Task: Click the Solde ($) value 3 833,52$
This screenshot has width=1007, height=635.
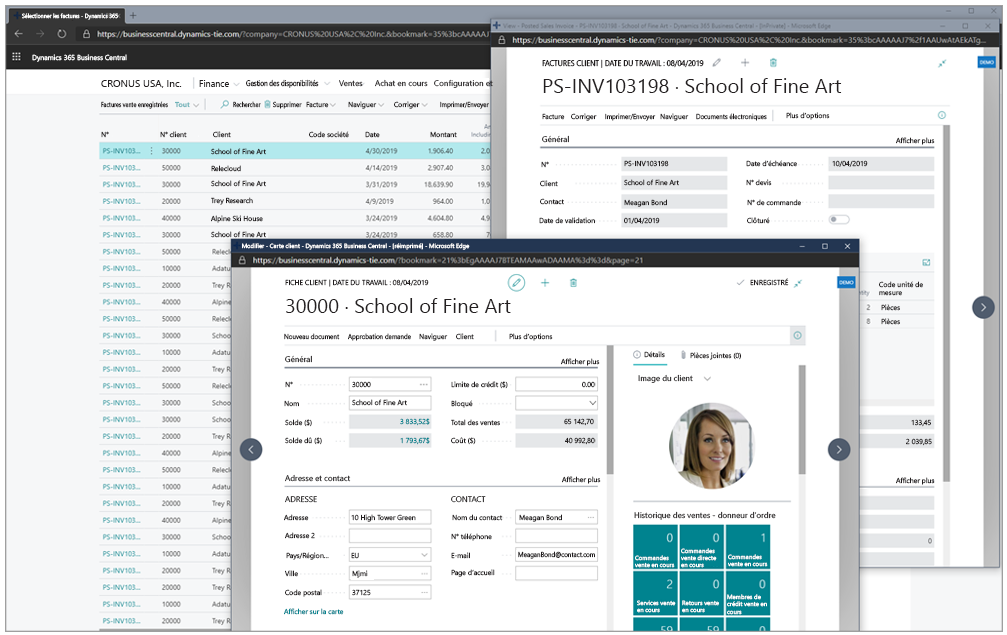Action: [x=390, y=422]
